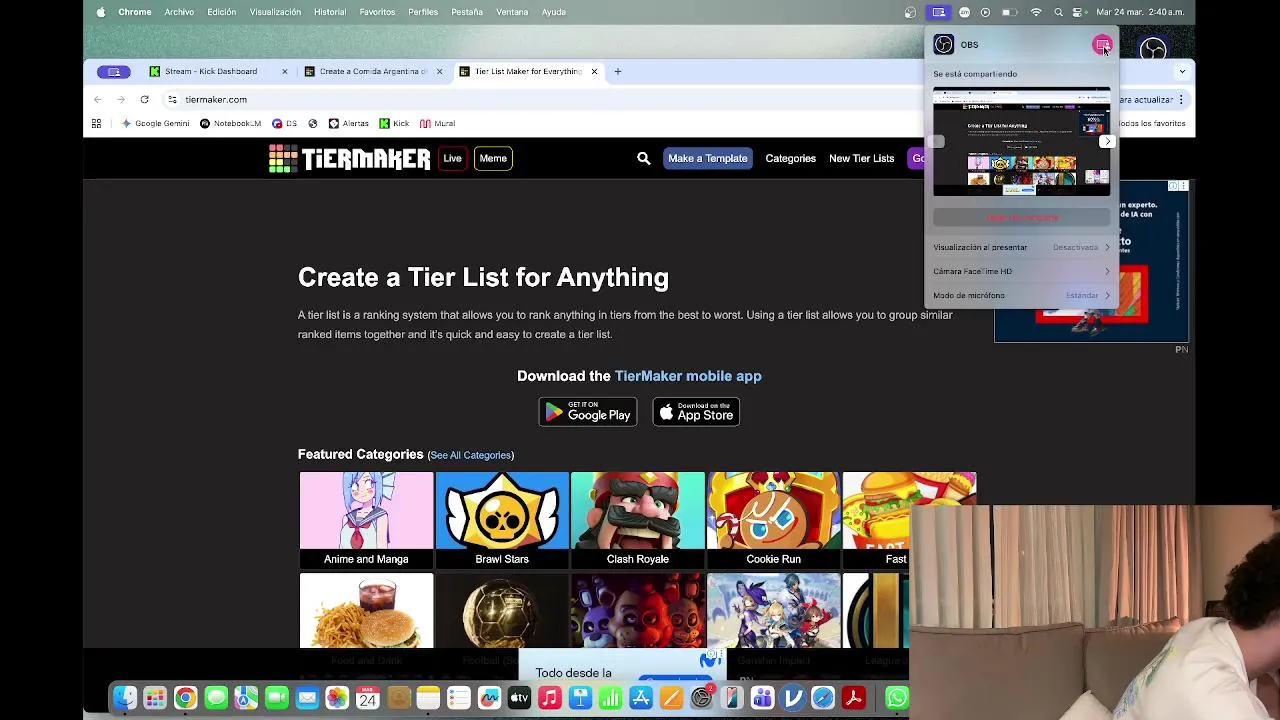The width and height of the screenshot is (1280, 720).
Task: Open Wi-Fi menu bar icon
Action: 1036,12
